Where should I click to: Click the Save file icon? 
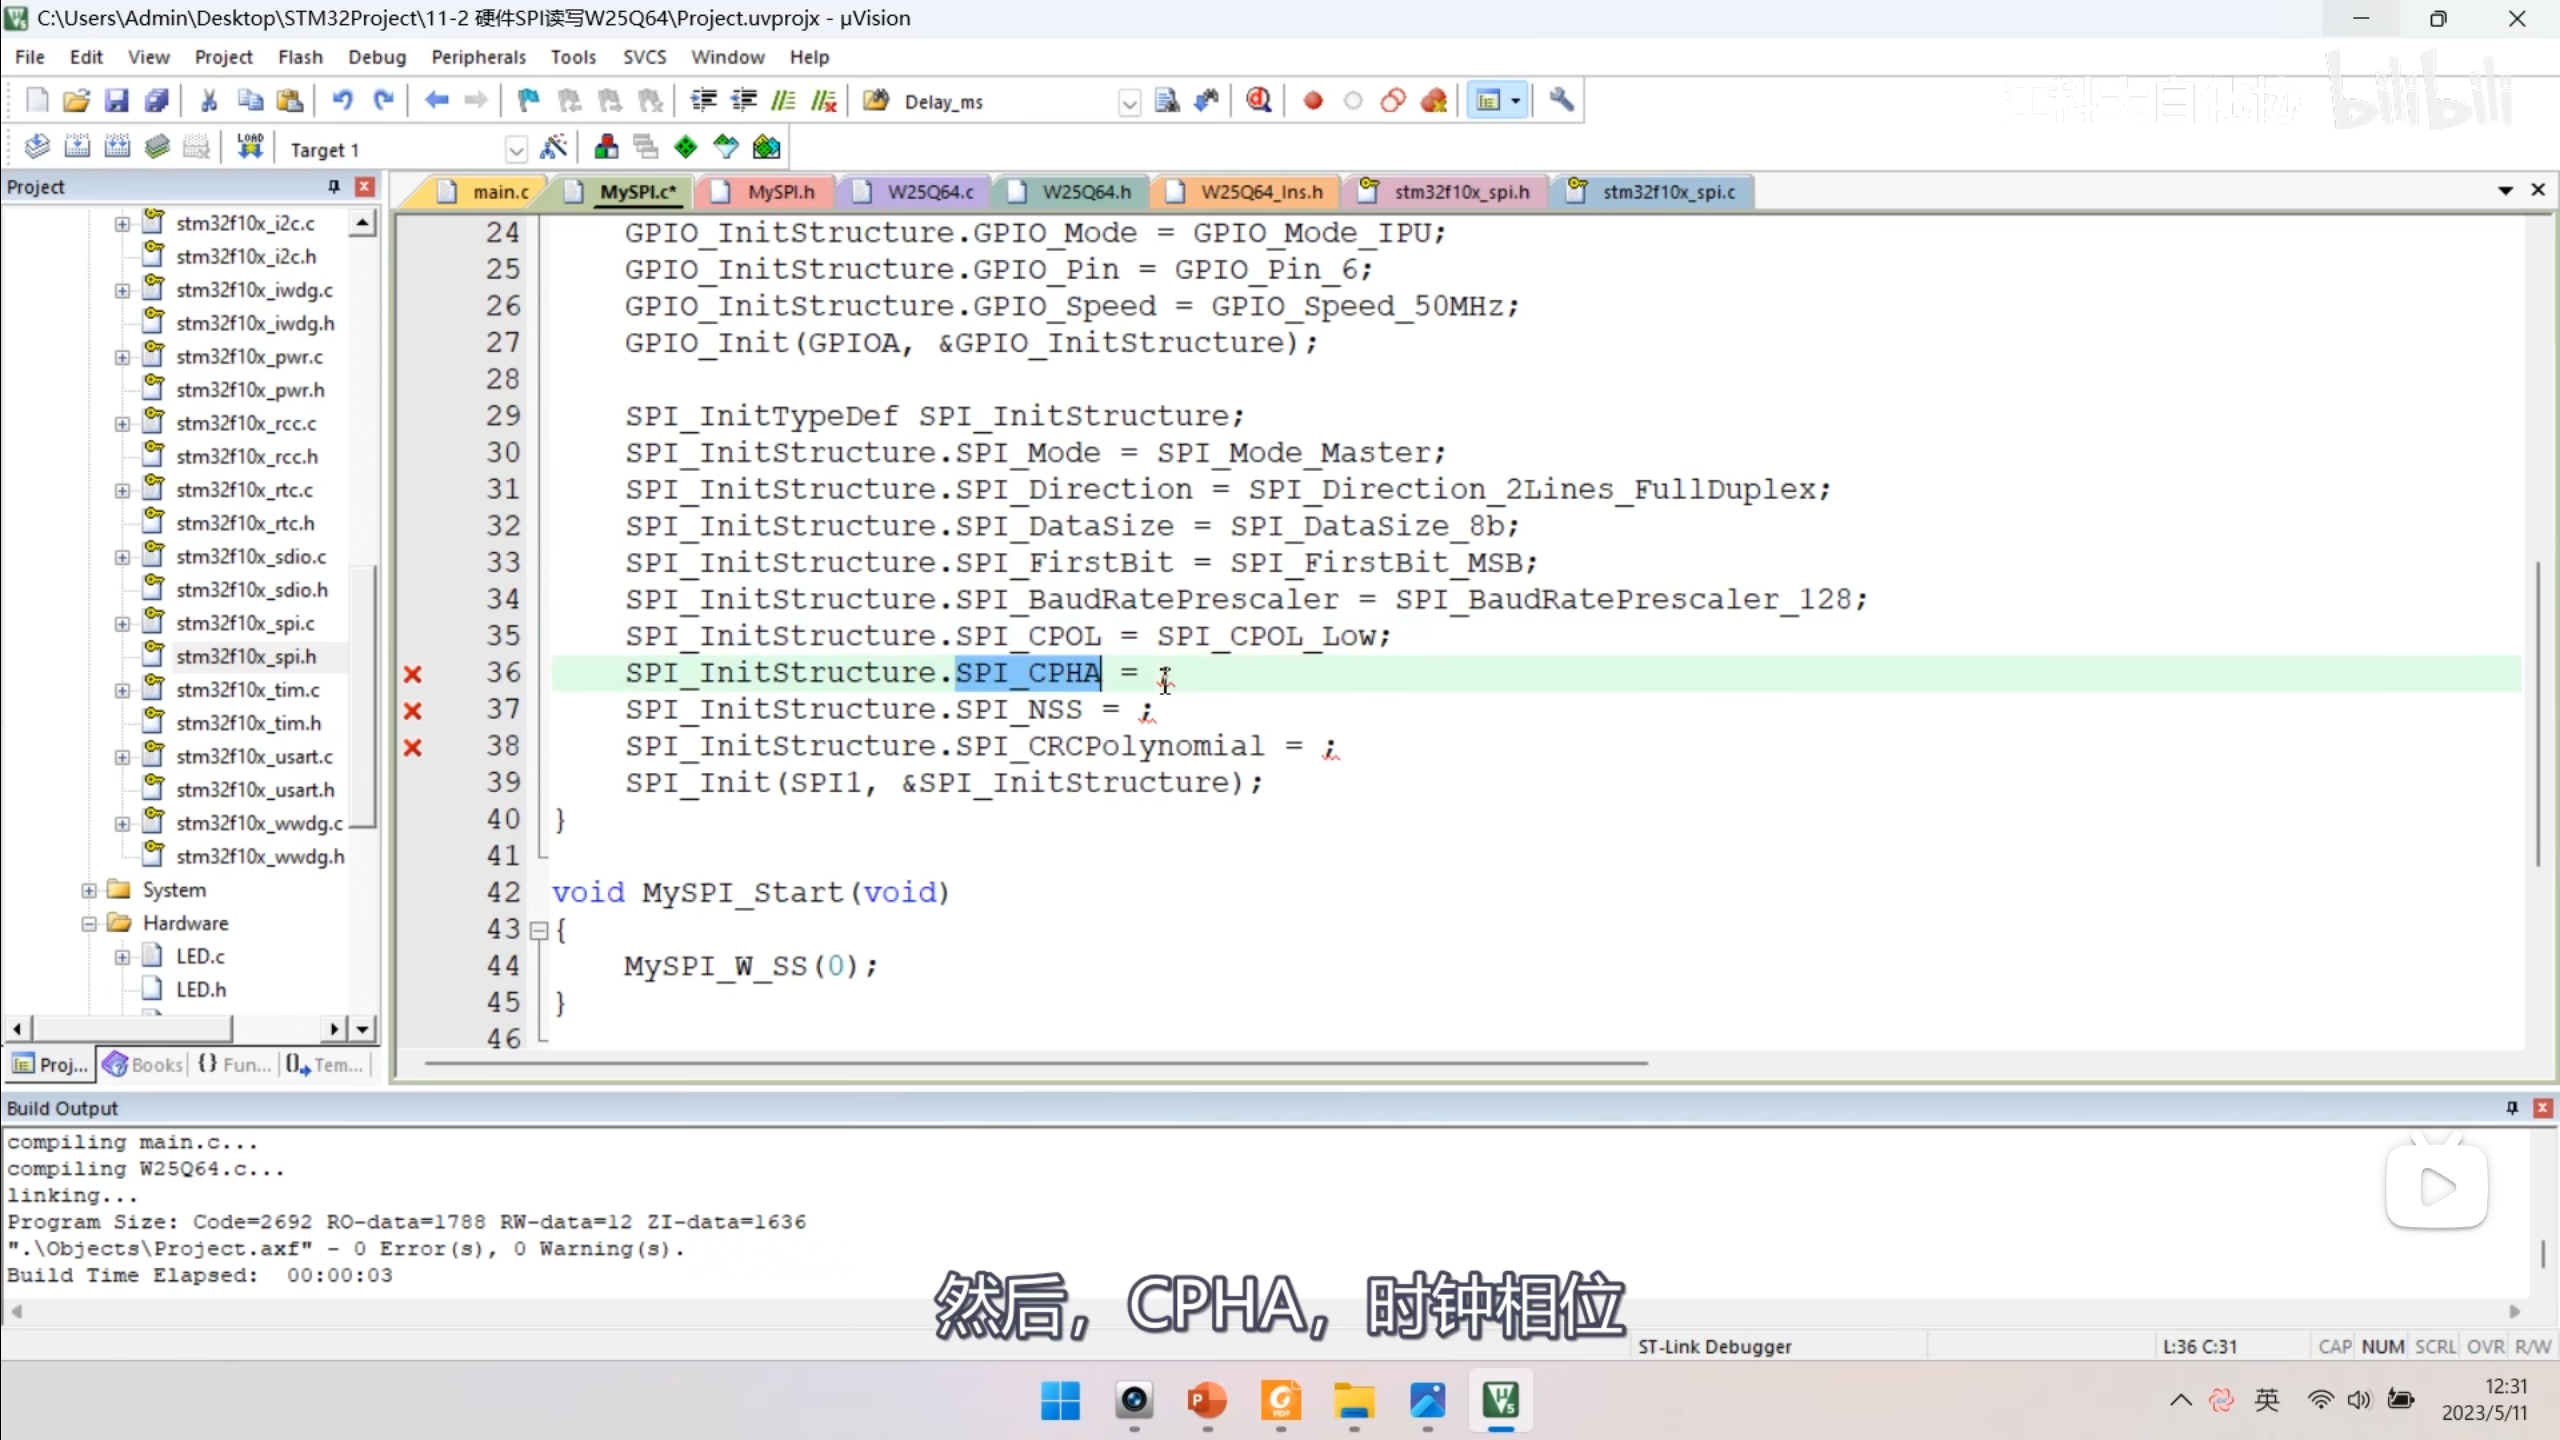pos(116,101)
